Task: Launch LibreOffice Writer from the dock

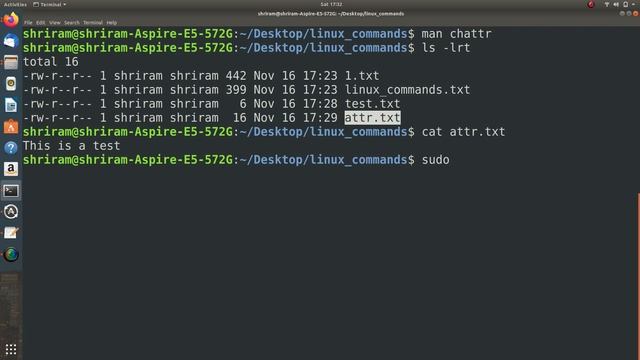Action: click(x=11, y=105)
